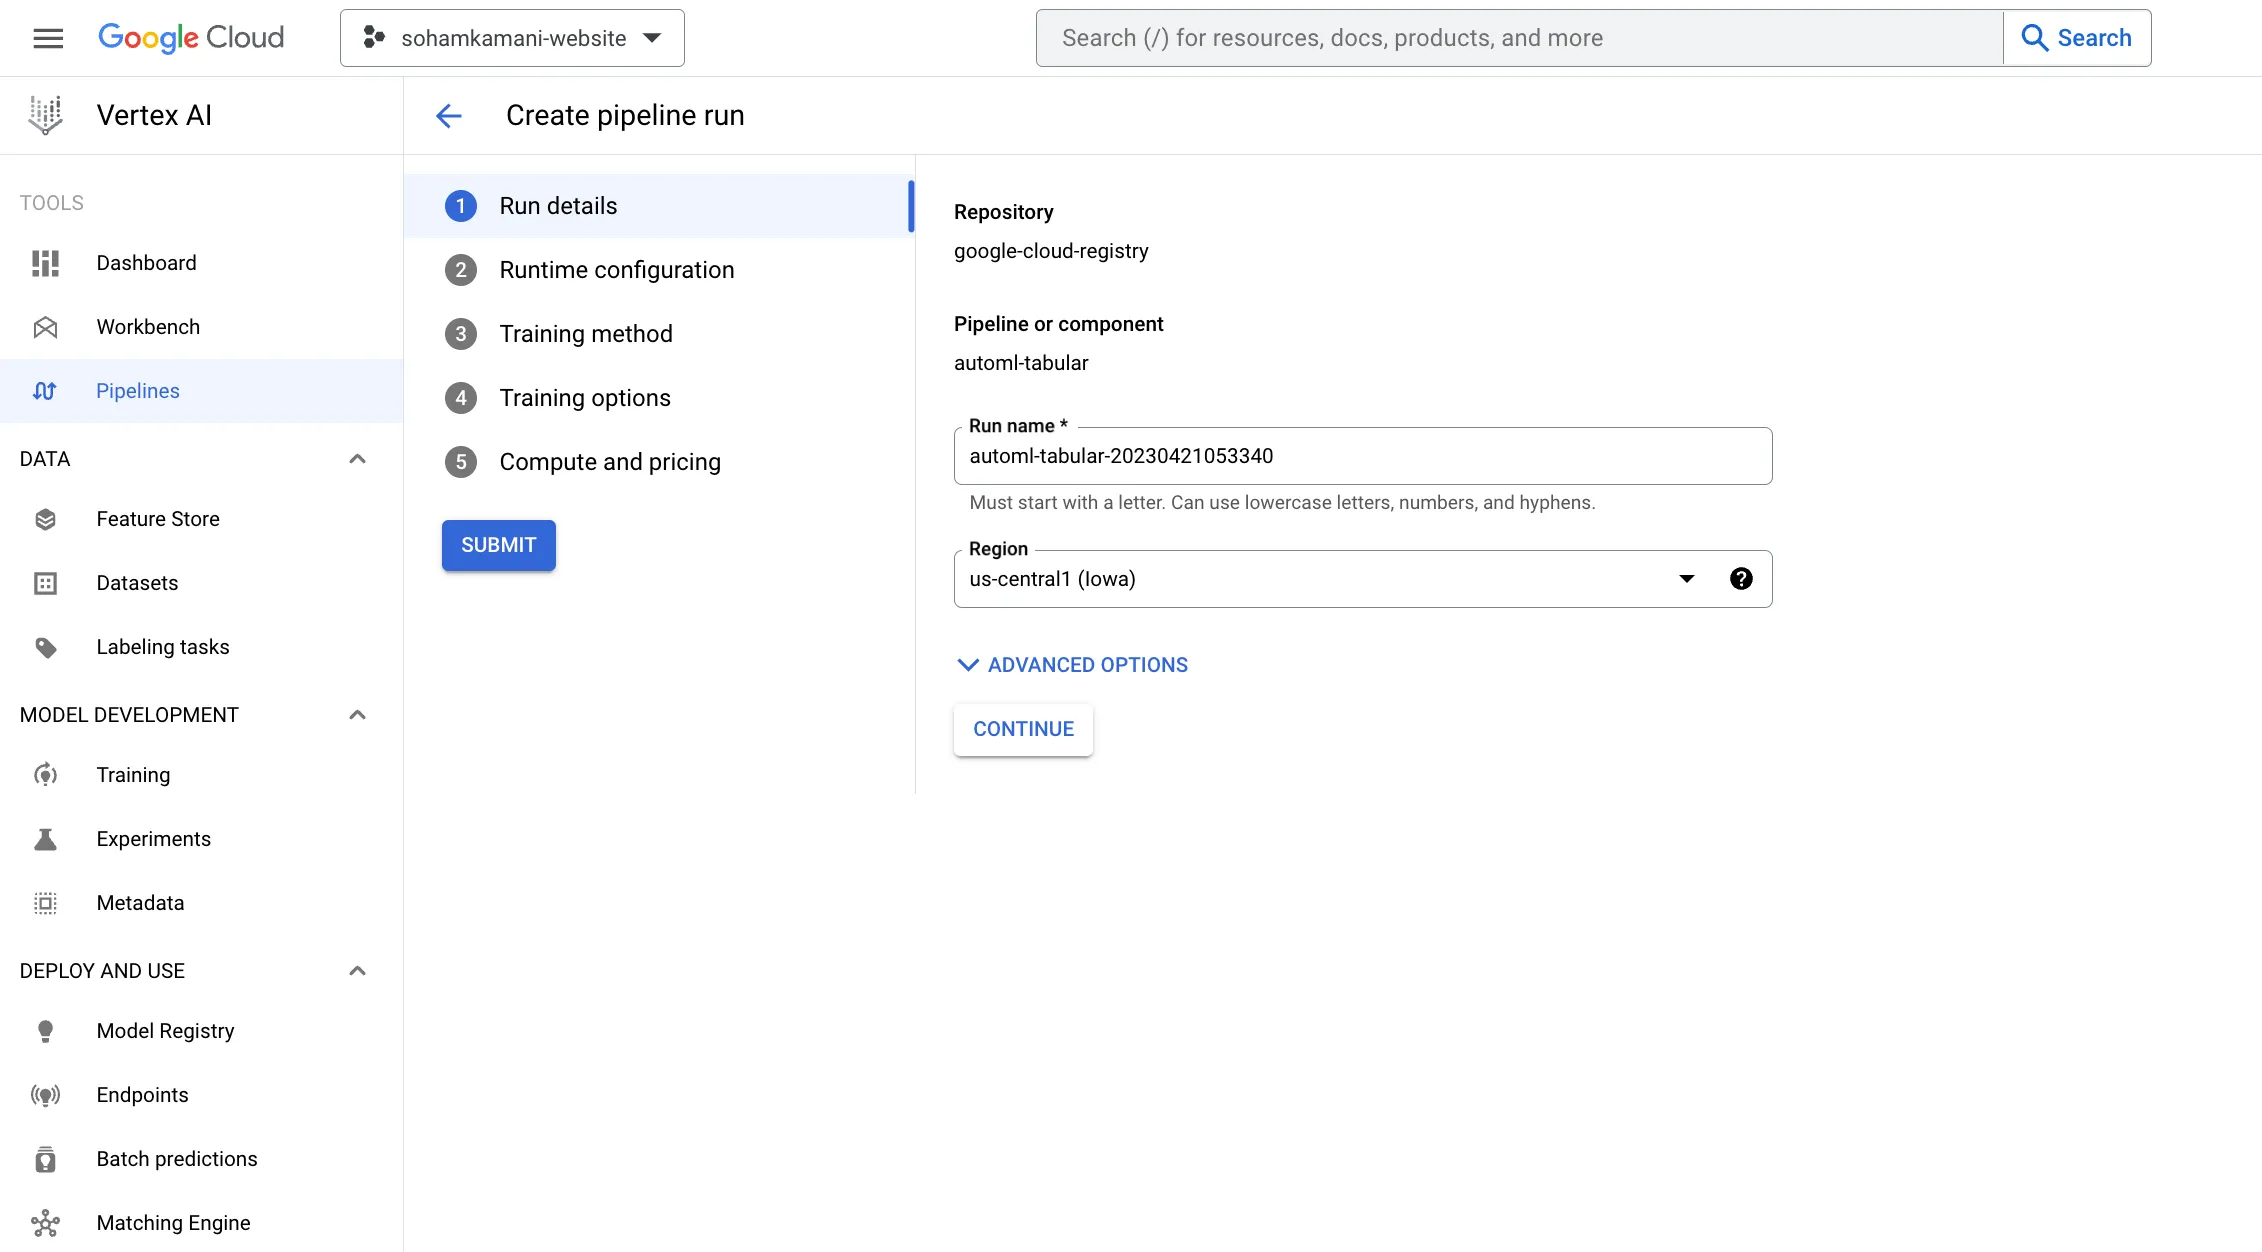Collapse the Data sidebar section

pos(357,459)
